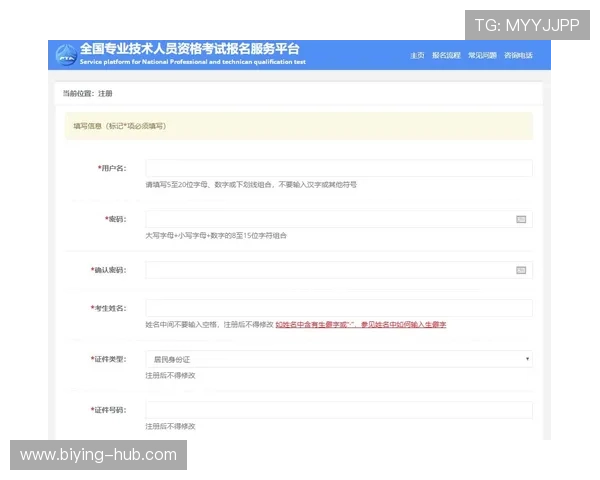Open the 咨询电话 navigation item
The width and height of the screenshot is (600, 480).
pos(518,56)
